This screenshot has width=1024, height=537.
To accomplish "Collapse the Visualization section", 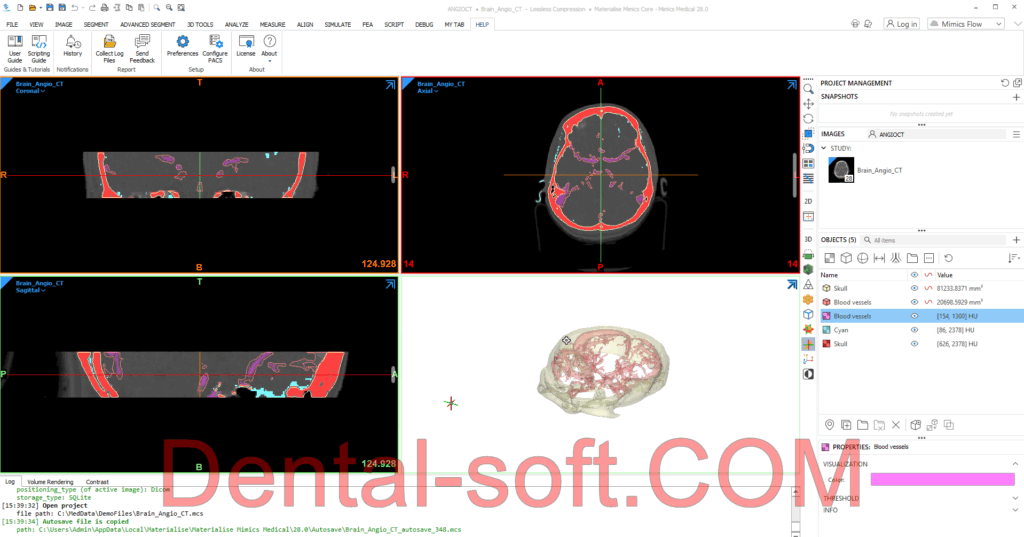I will 1015,464.
